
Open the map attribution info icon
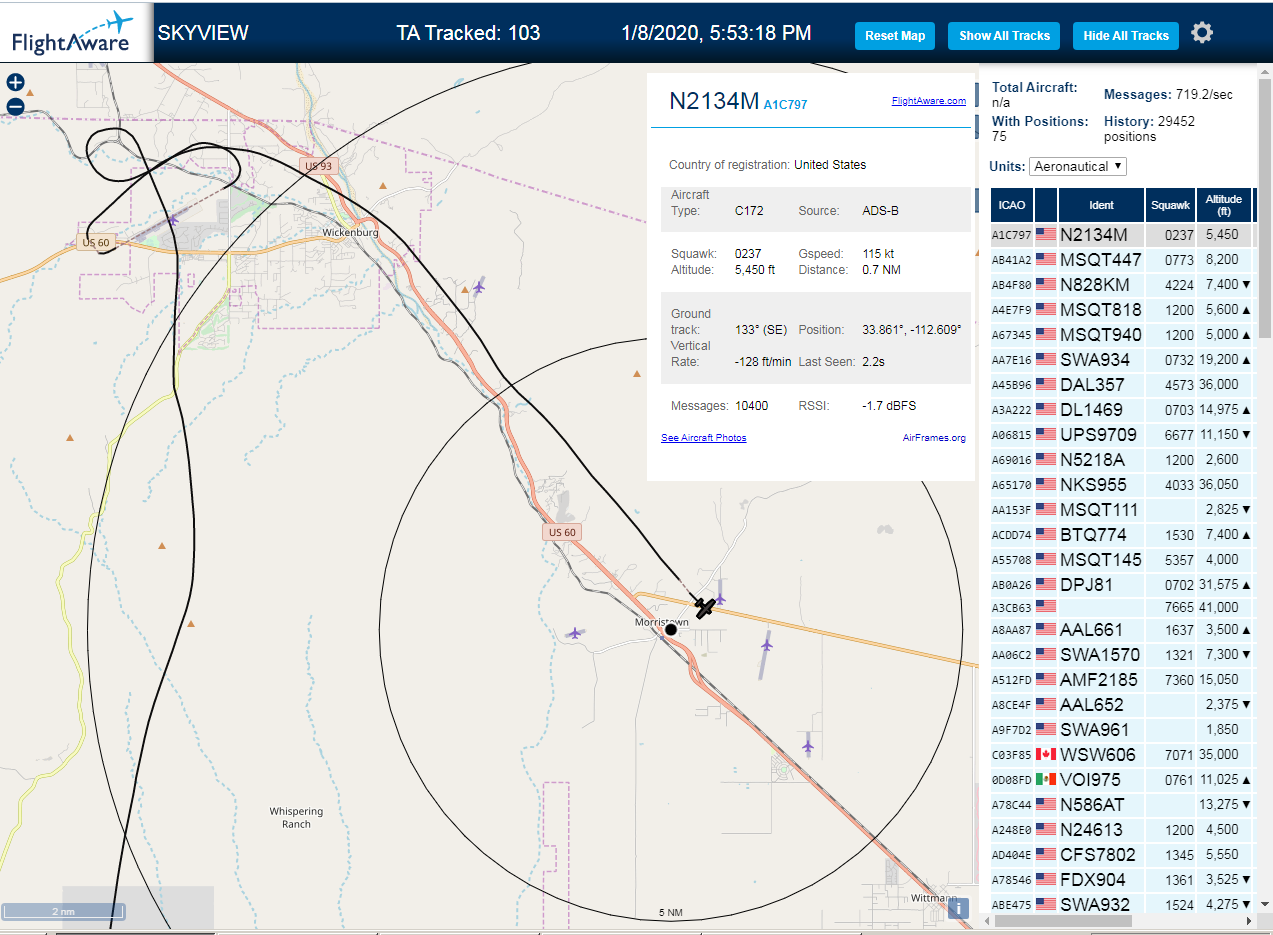pyautogui.click(x=958, y=908)
